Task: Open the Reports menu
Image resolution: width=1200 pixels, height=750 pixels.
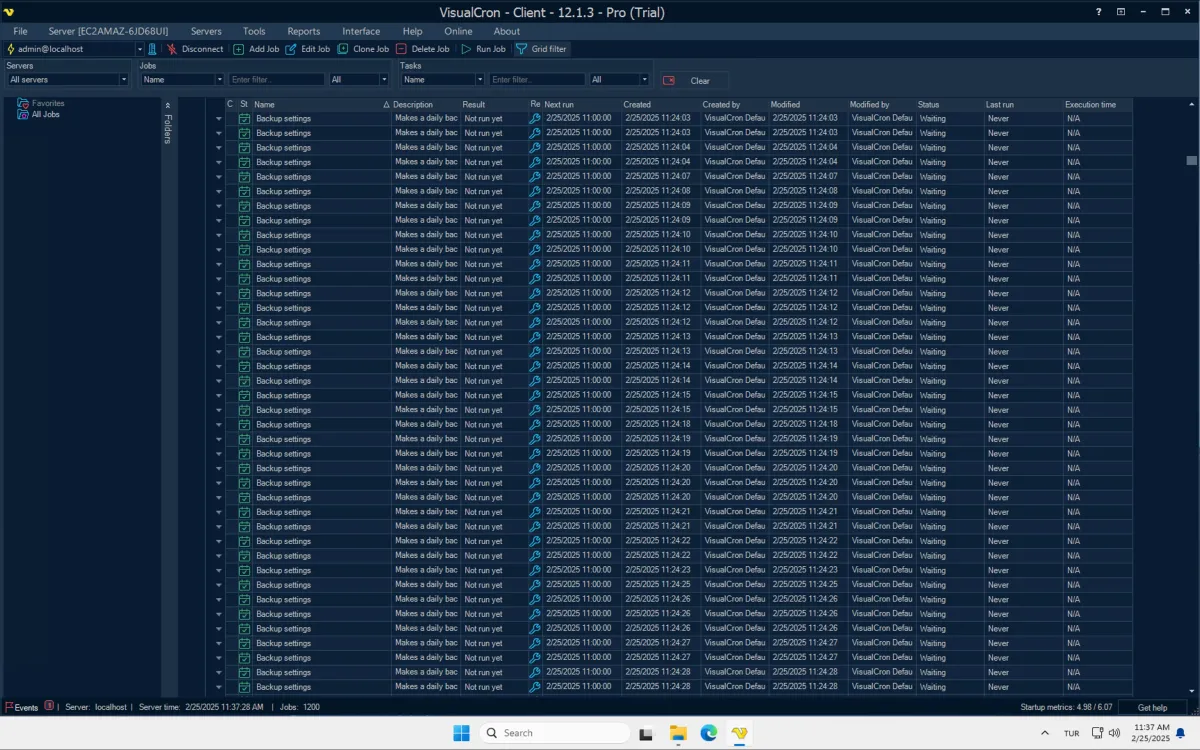Action: point(304,31)
